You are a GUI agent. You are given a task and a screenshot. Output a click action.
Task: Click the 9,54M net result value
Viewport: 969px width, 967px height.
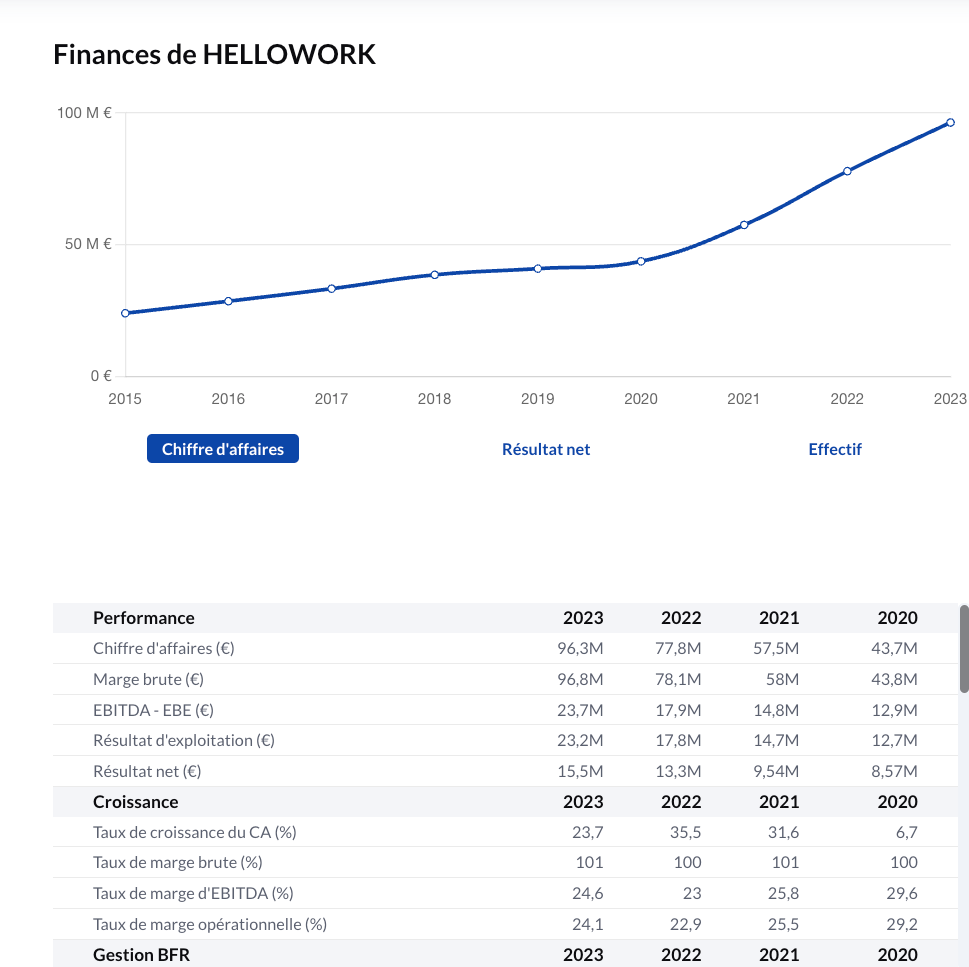776,771
